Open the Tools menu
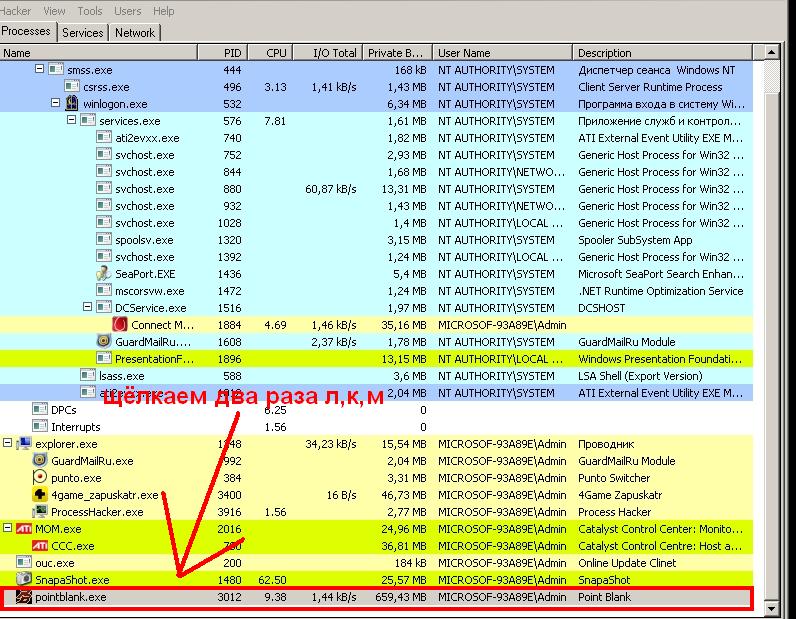The width and height of the screenshot is (796, 619). [x=90, y=11]
